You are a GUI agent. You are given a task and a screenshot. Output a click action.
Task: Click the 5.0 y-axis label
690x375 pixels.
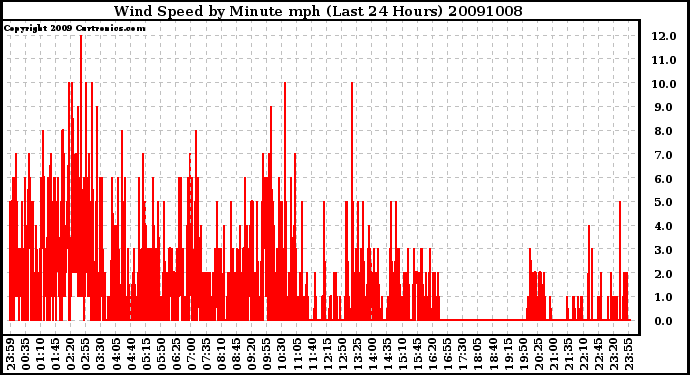coord(664,202)
